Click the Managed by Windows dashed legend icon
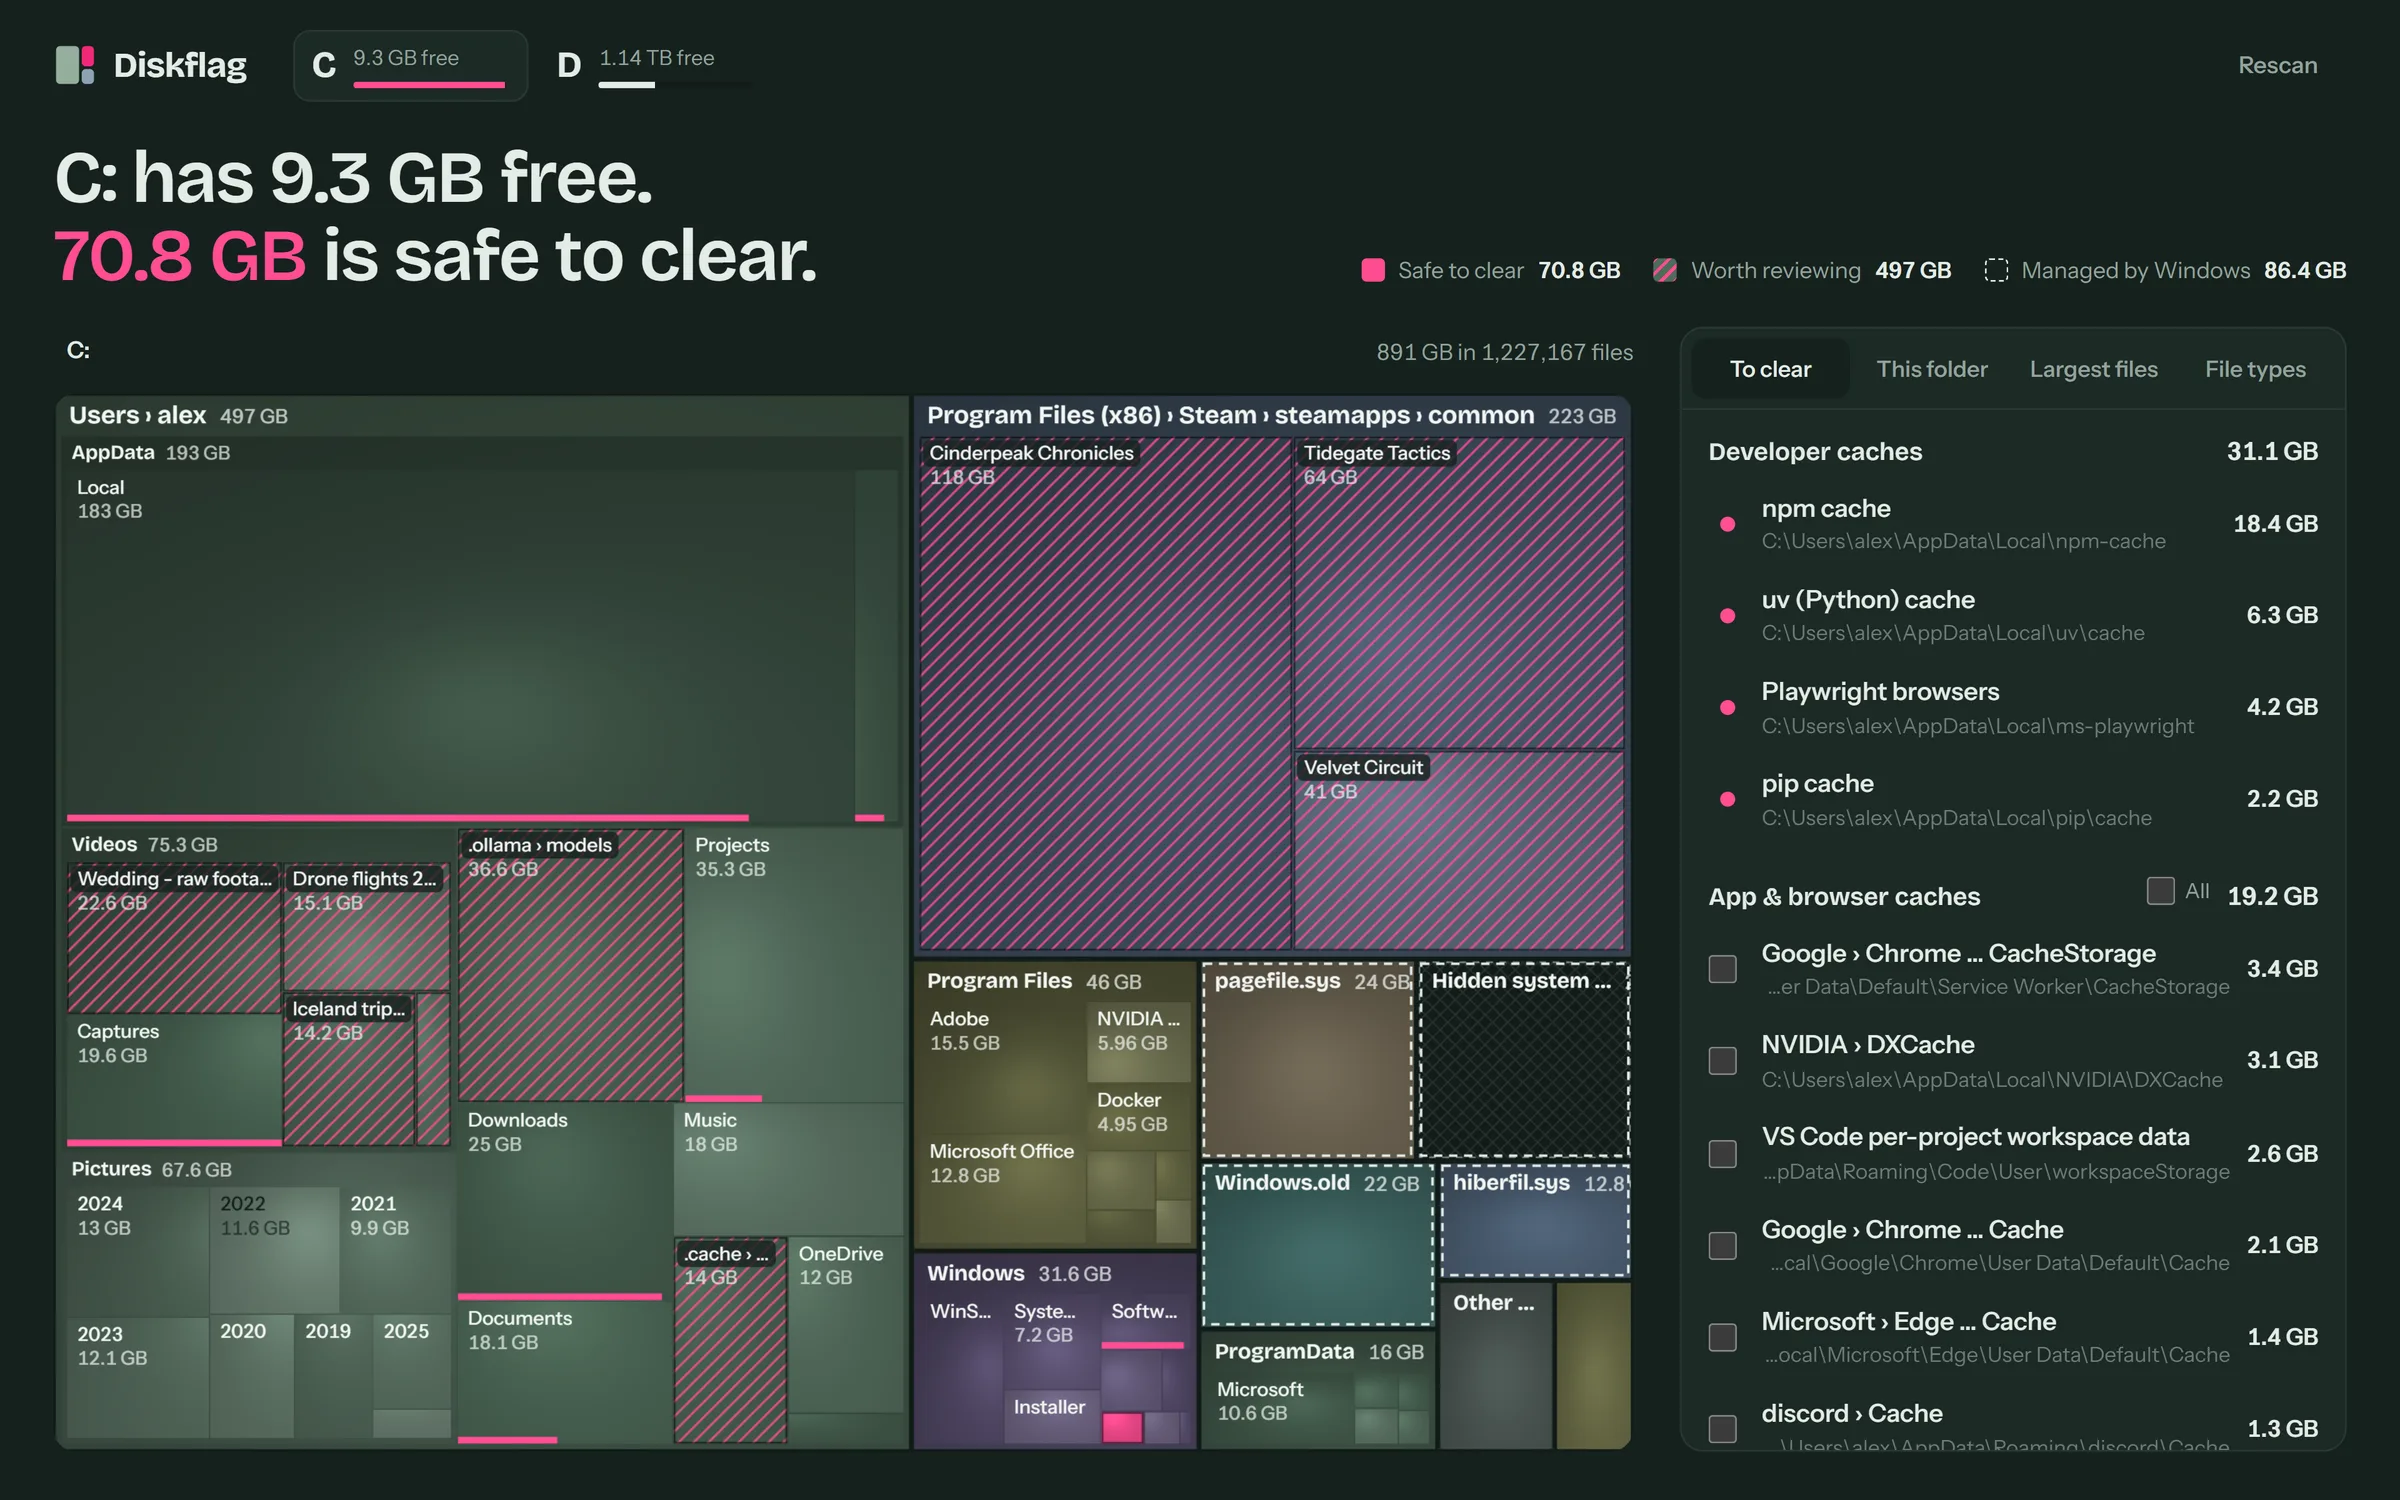 point(1996,270)
